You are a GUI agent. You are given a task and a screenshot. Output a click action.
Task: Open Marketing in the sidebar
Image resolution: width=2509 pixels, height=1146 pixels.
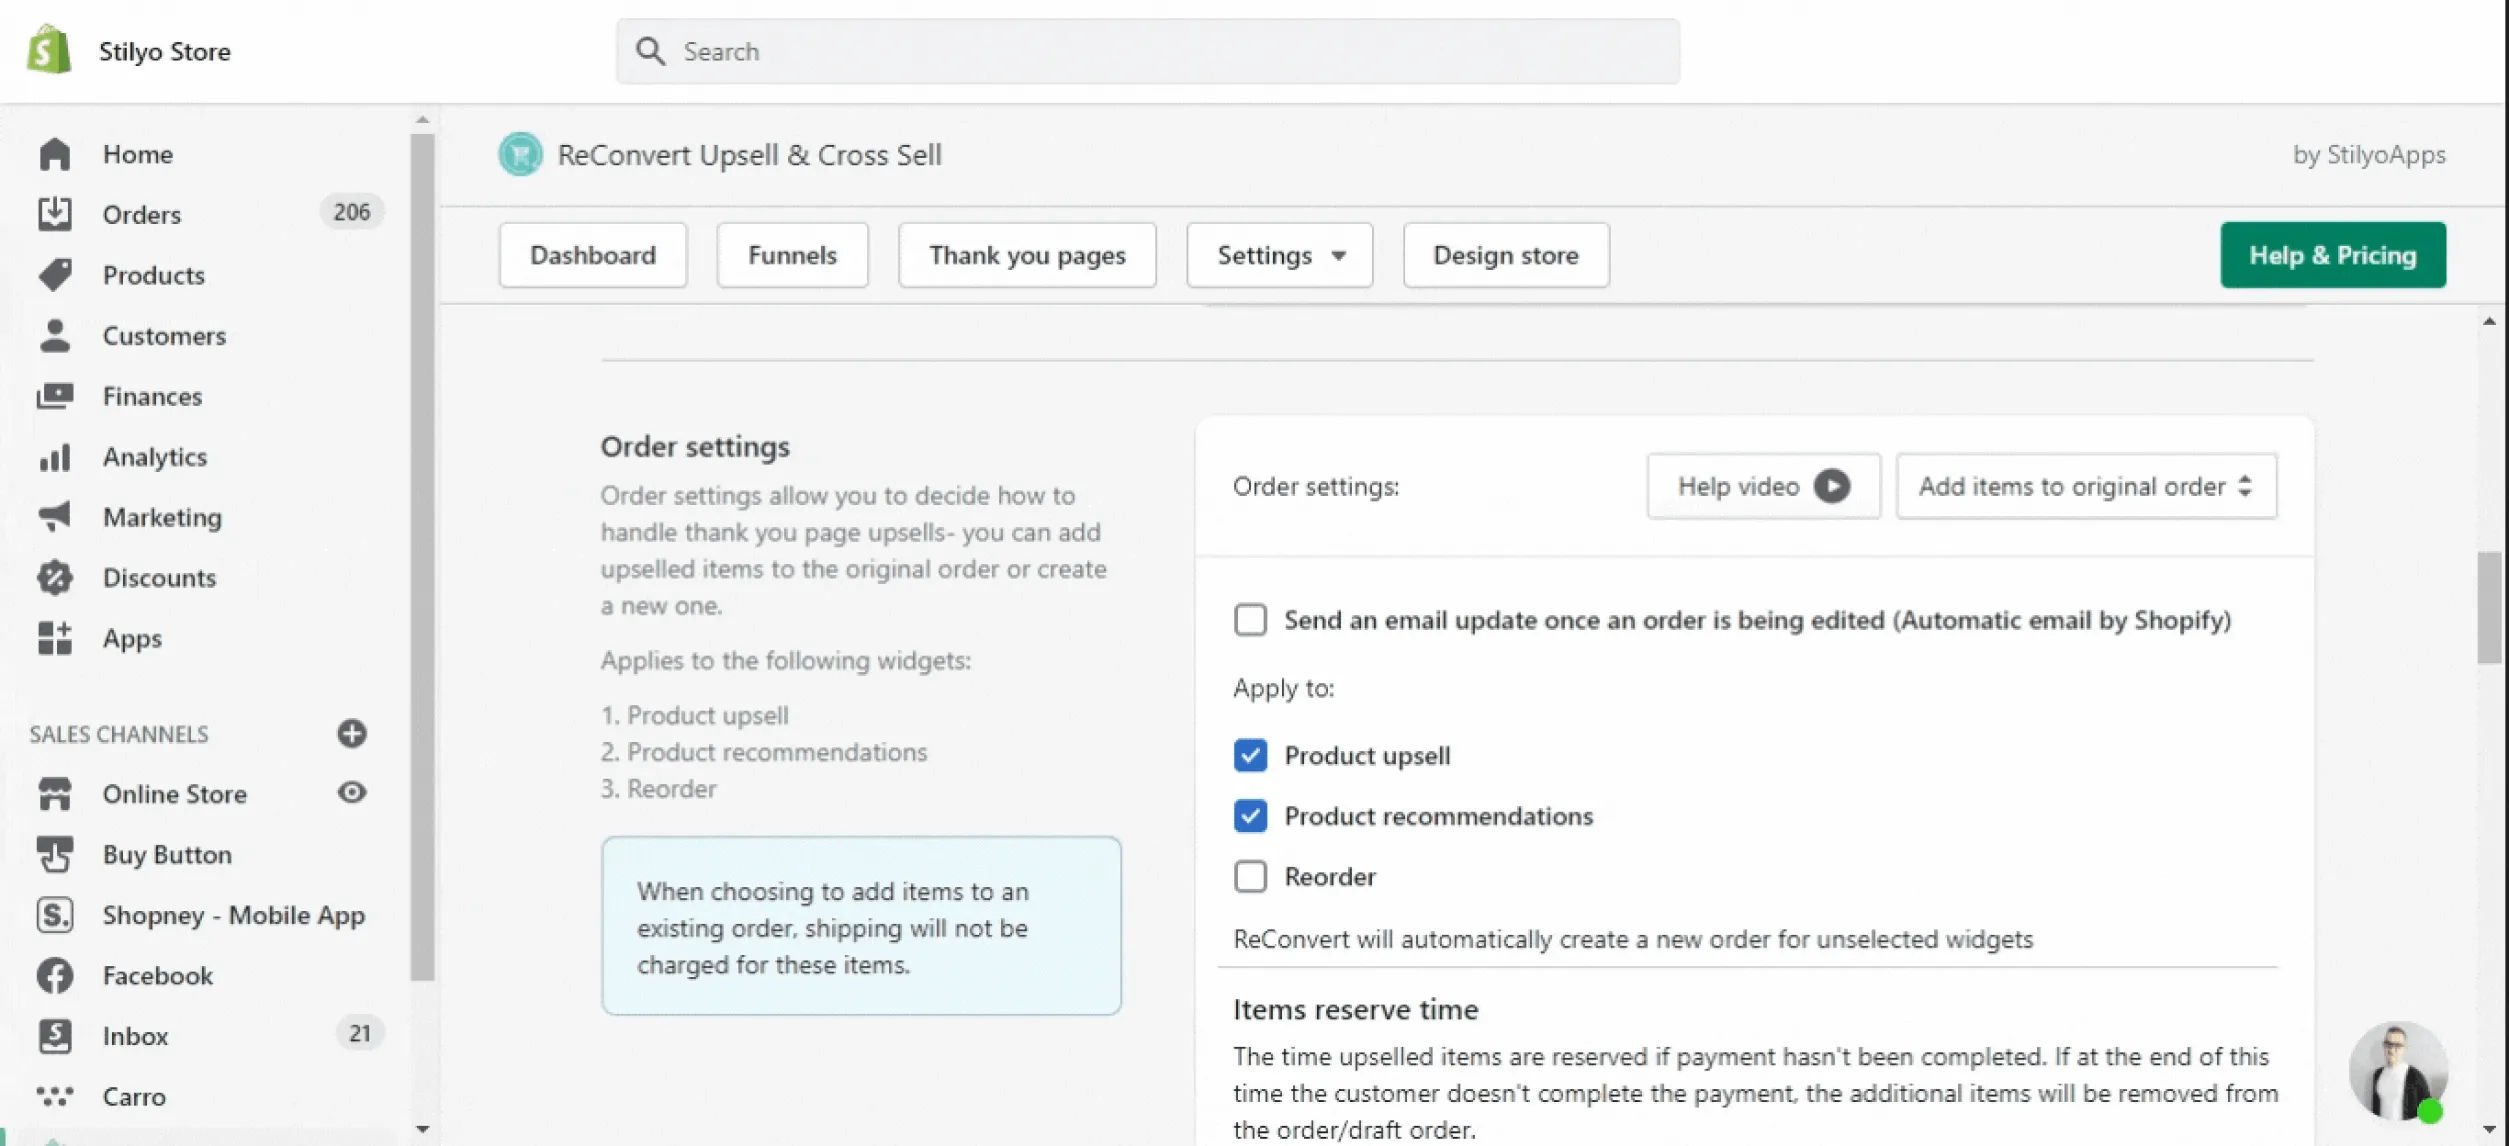[162, 517]
